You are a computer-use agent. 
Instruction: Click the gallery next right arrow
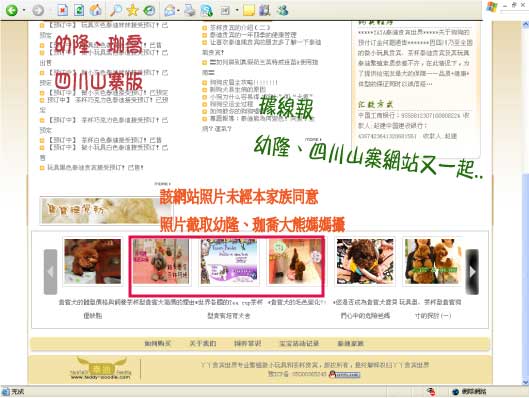472,272
